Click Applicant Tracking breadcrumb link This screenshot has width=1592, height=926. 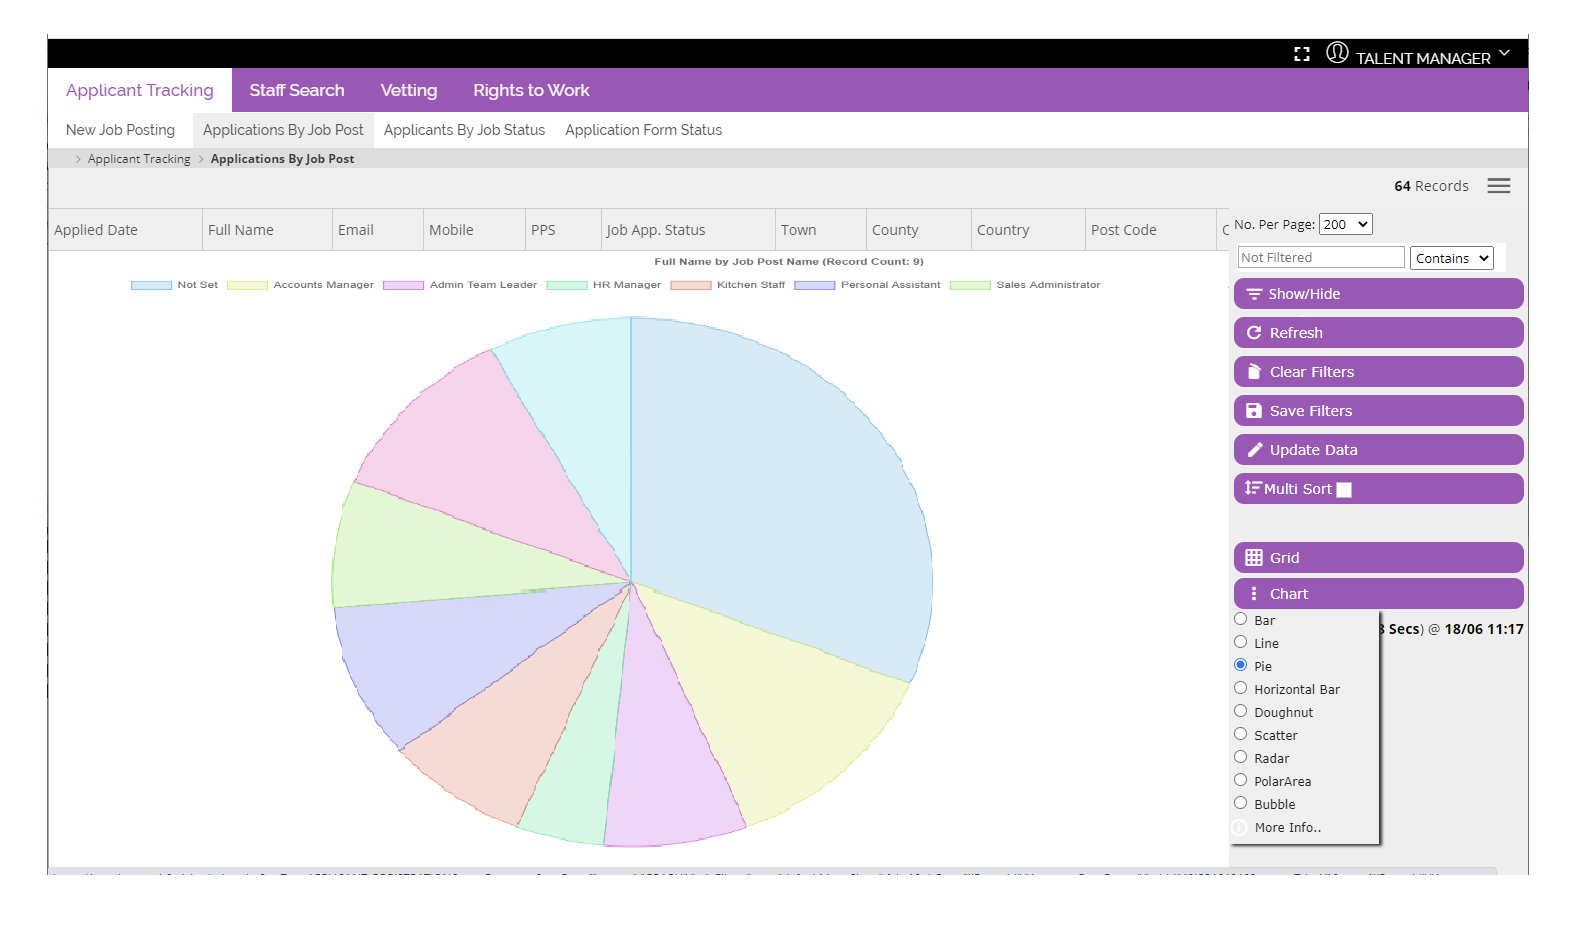pos(139,159)
